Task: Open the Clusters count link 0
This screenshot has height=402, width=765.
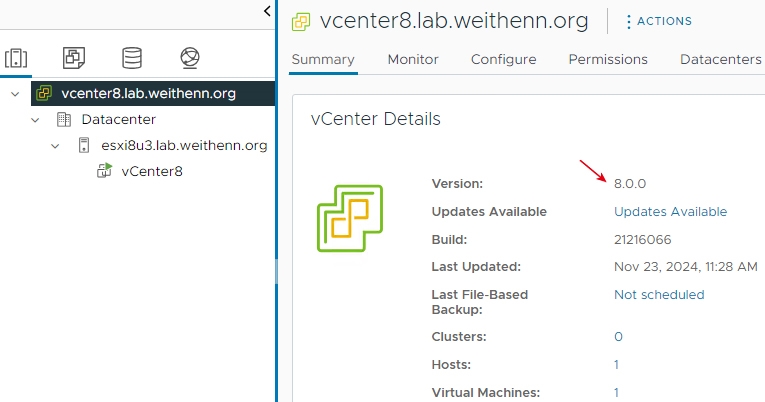Action: 618,337
